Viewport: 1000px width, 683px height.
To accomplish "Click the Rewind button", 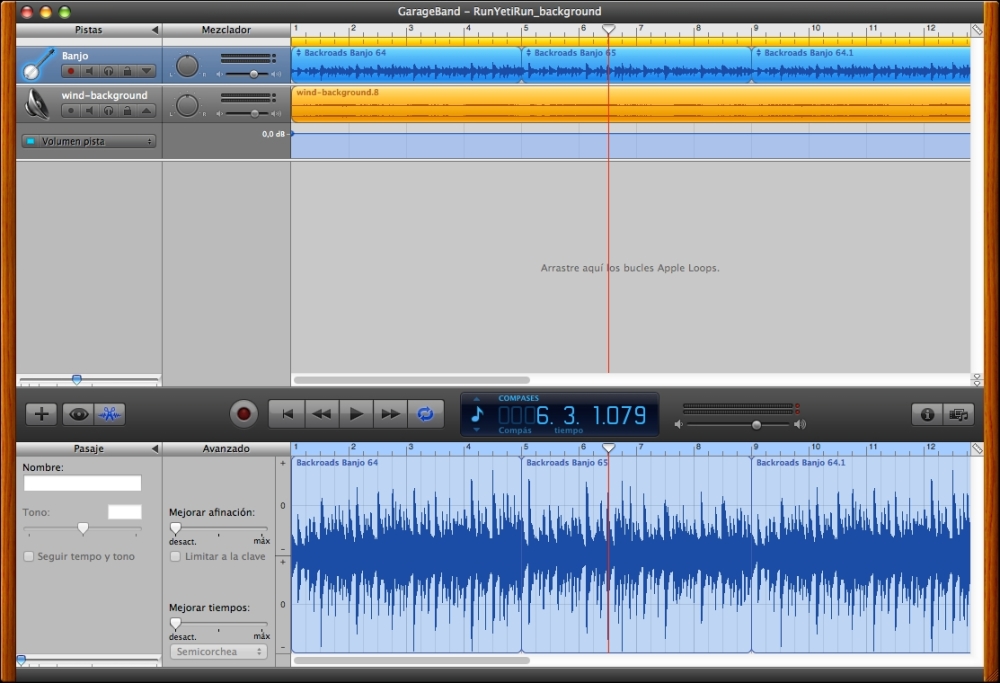I will (x=322, y=415).
